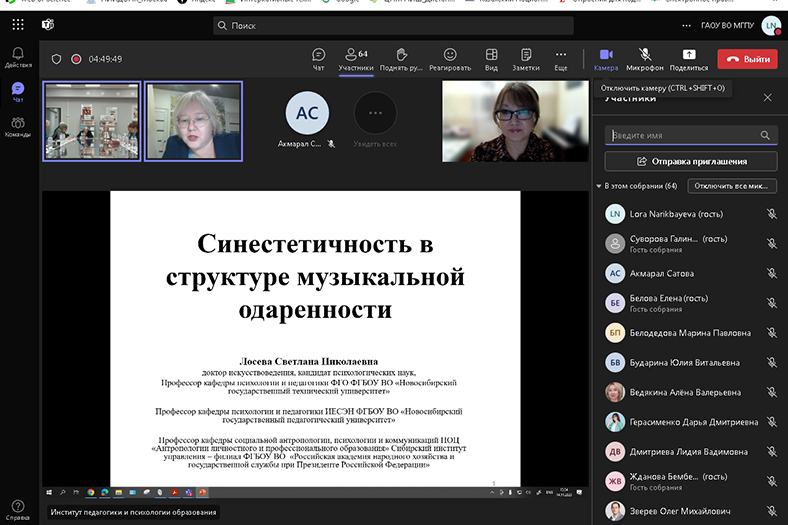Viewport: 788px width, 525px height.
Task: Open the View (Вид) layout options
Action: pyautogui.click(x=491, y=58)
